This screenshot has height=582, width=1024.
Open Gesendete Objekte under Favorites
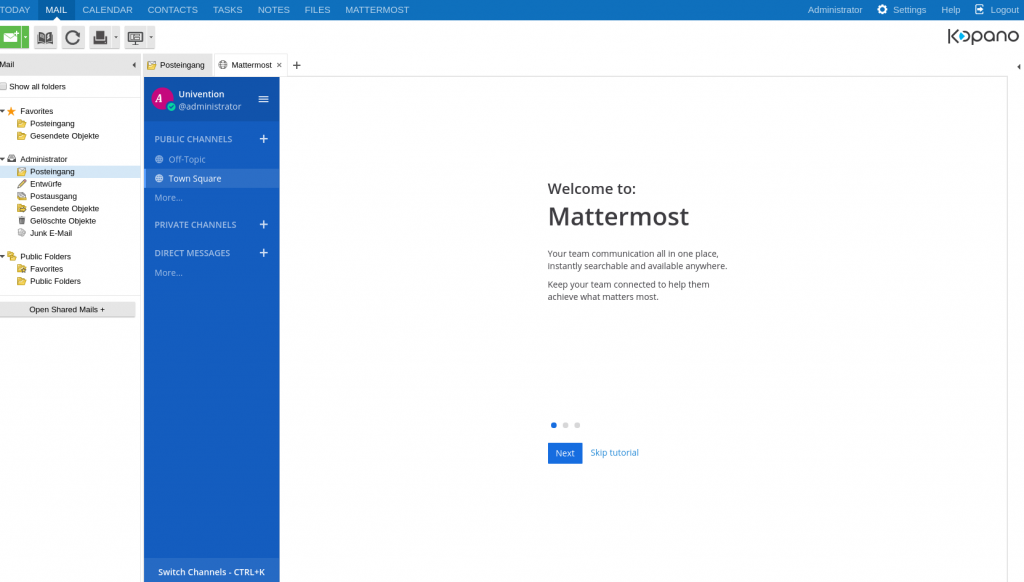coord(65,136)
